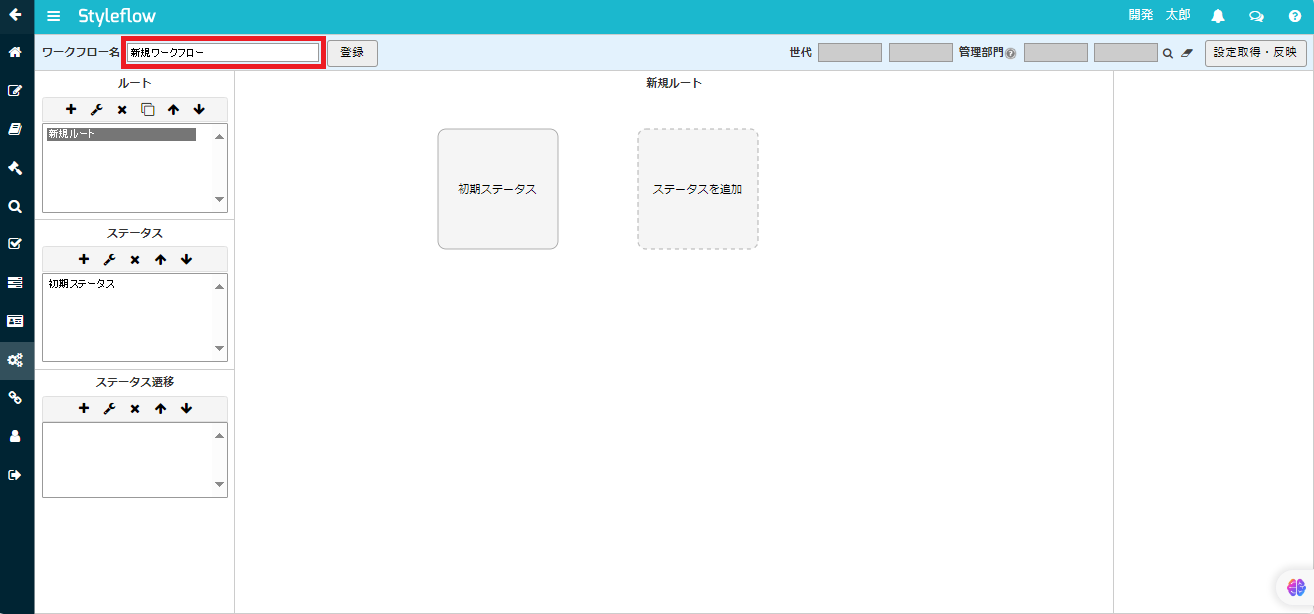Go to the home icon in sidebar
The height and width of the screenshot is (614, 1314).
(15, 52)
